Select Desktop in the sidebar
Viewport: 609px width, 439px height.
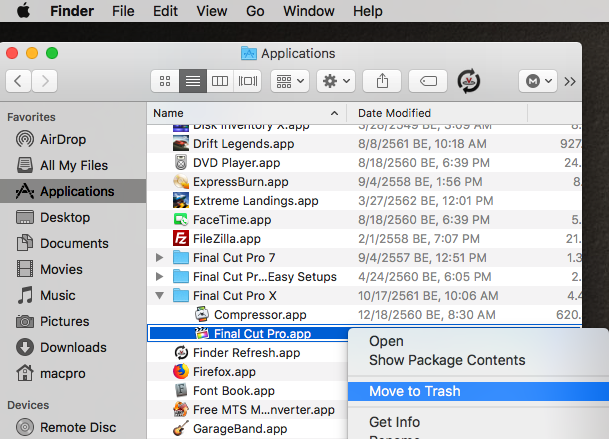pos(73,217)
